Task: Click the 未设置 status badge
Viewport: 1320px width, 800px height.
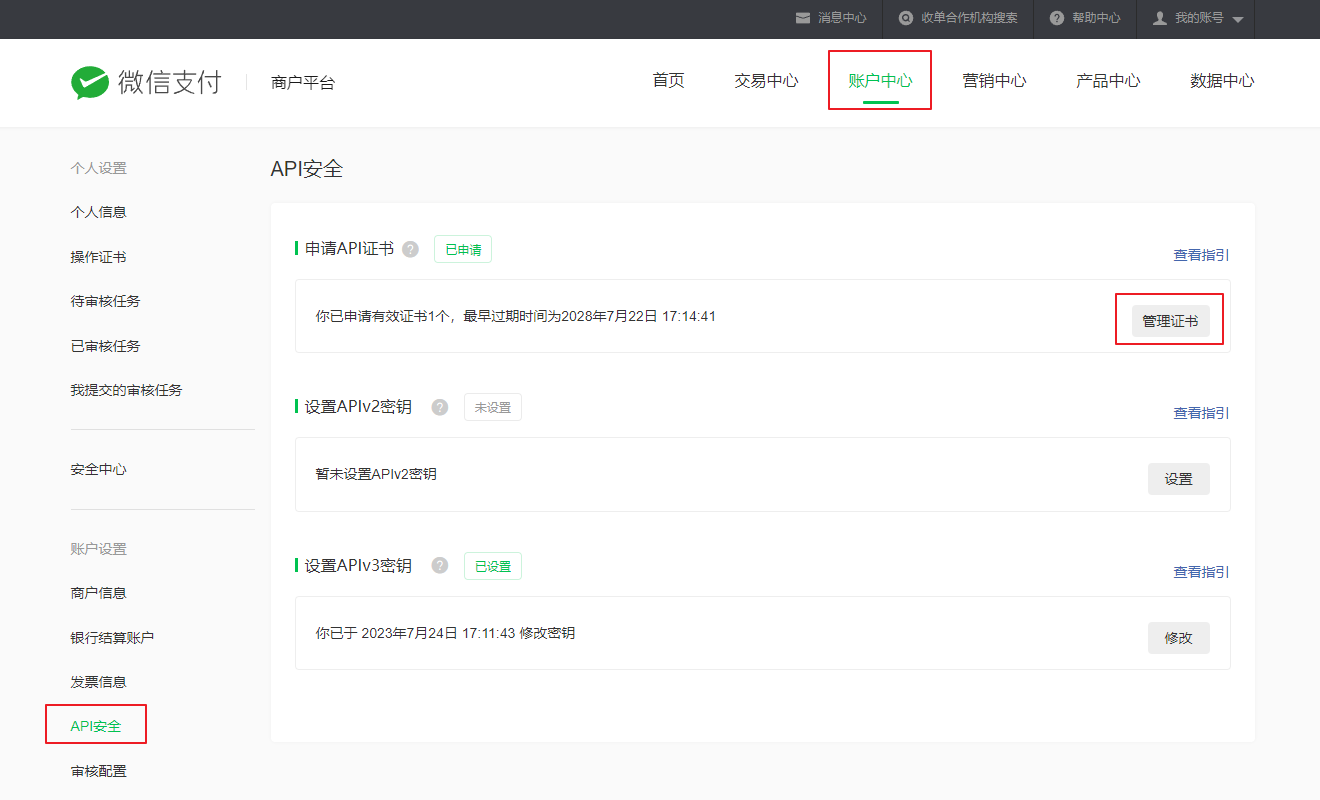Action: tap(492, 407)
